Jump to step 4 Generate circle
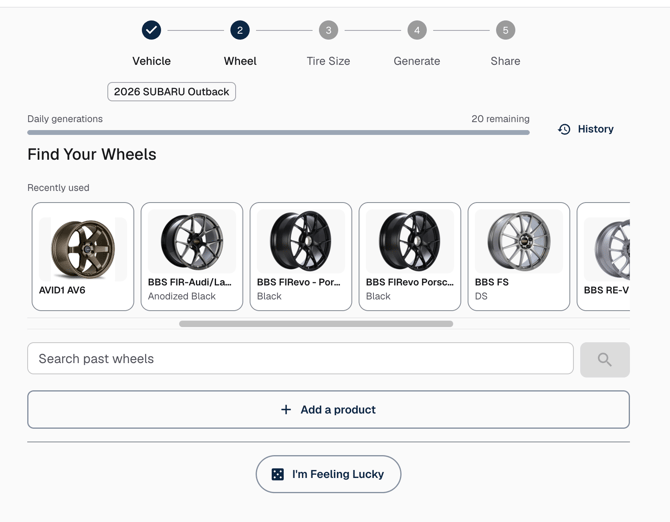This screenshot has height=522, width=670. pos(417,30)
